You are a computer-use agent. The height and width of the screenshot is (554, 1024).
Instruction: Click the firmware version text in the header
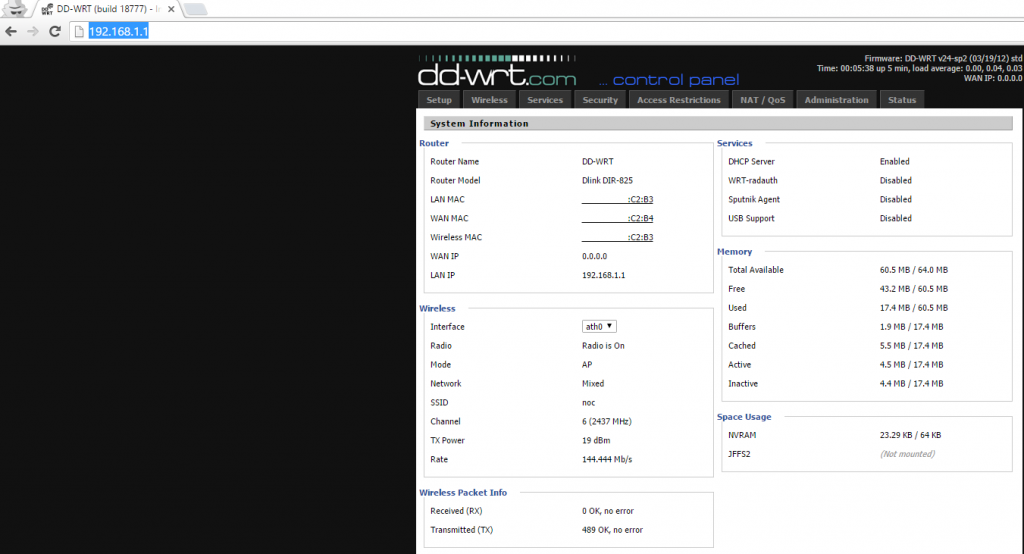(x=943, y=58)
